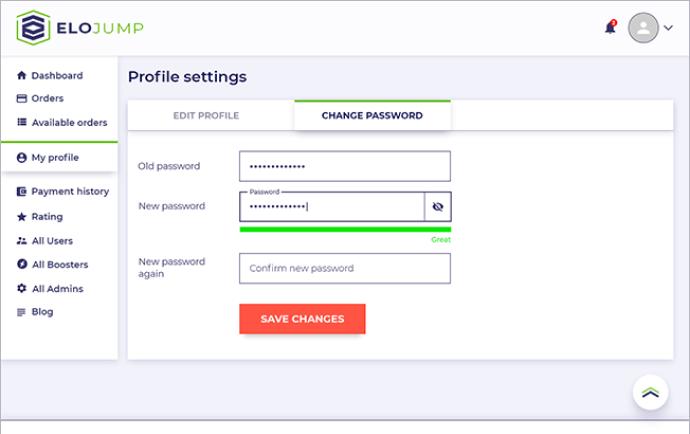Switch to the Edit Profile tab

206,116
